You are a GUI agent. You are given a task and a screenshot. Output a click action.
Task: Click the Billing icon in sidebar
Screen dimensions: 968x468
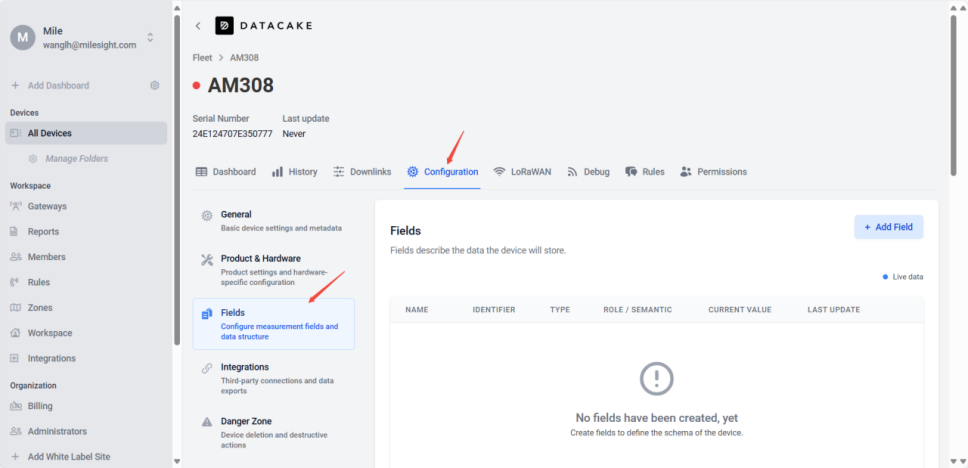click(x=16, y=406)
